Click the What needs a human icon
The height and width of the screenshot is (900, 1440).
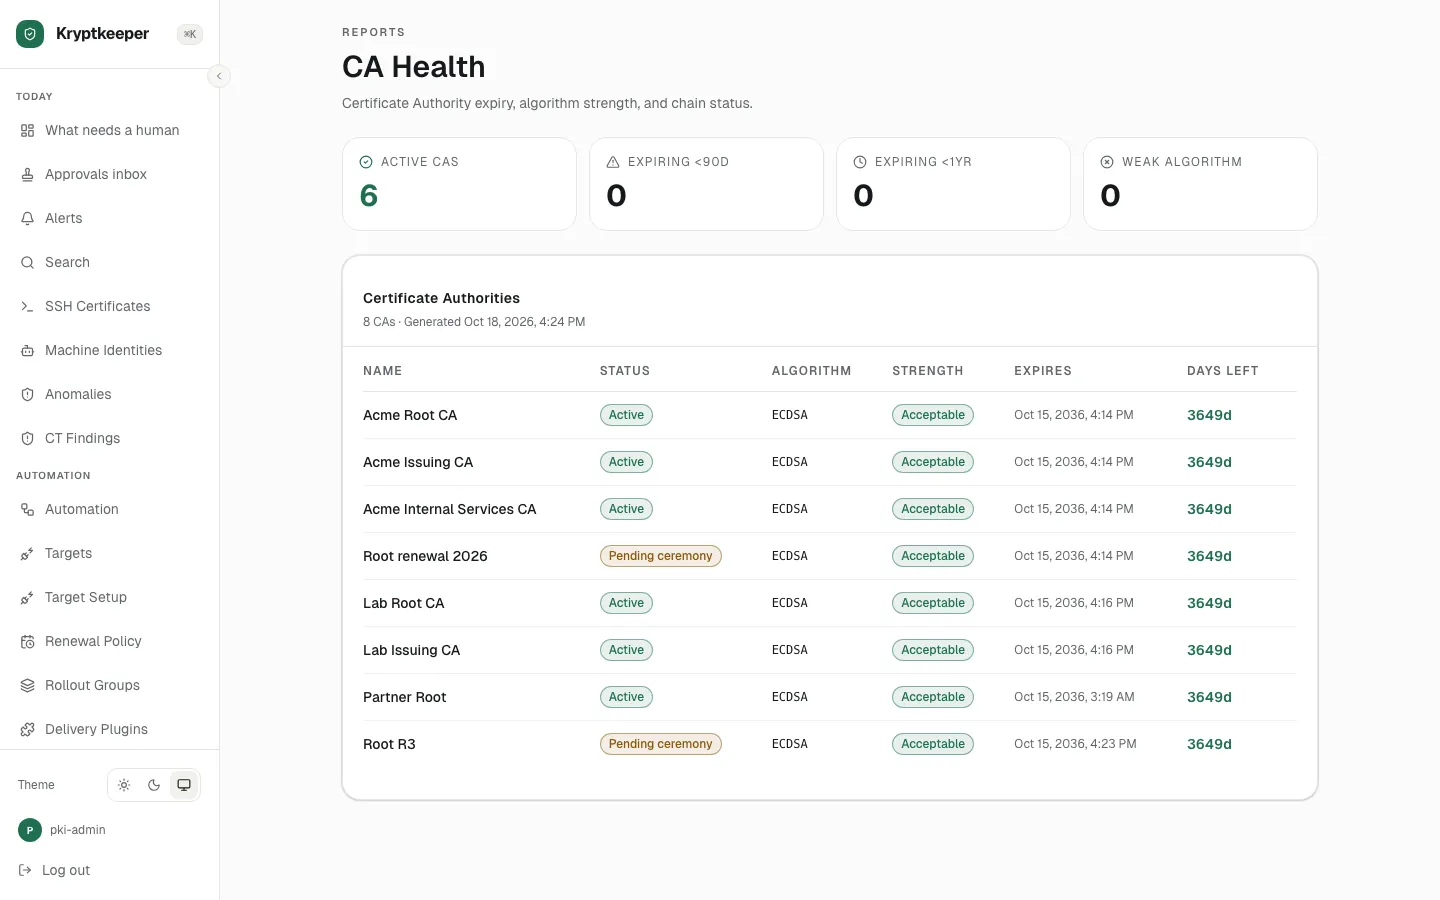(x=28, y=131)
